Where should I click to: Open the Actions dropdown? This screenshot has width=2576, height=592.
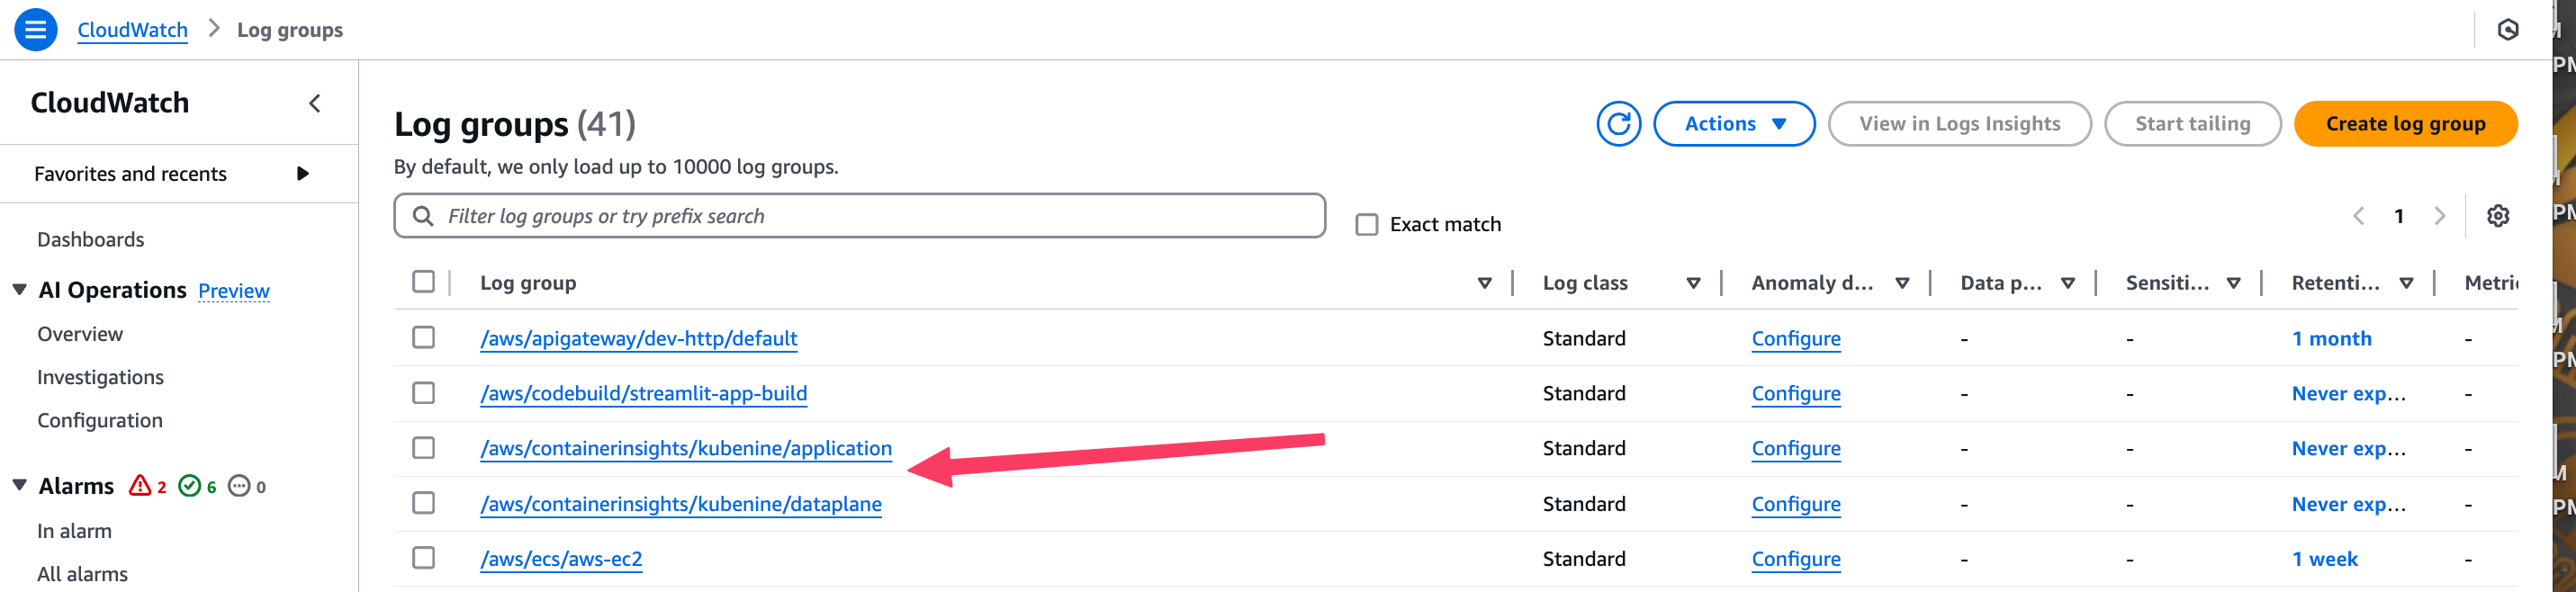(1733, 124)
